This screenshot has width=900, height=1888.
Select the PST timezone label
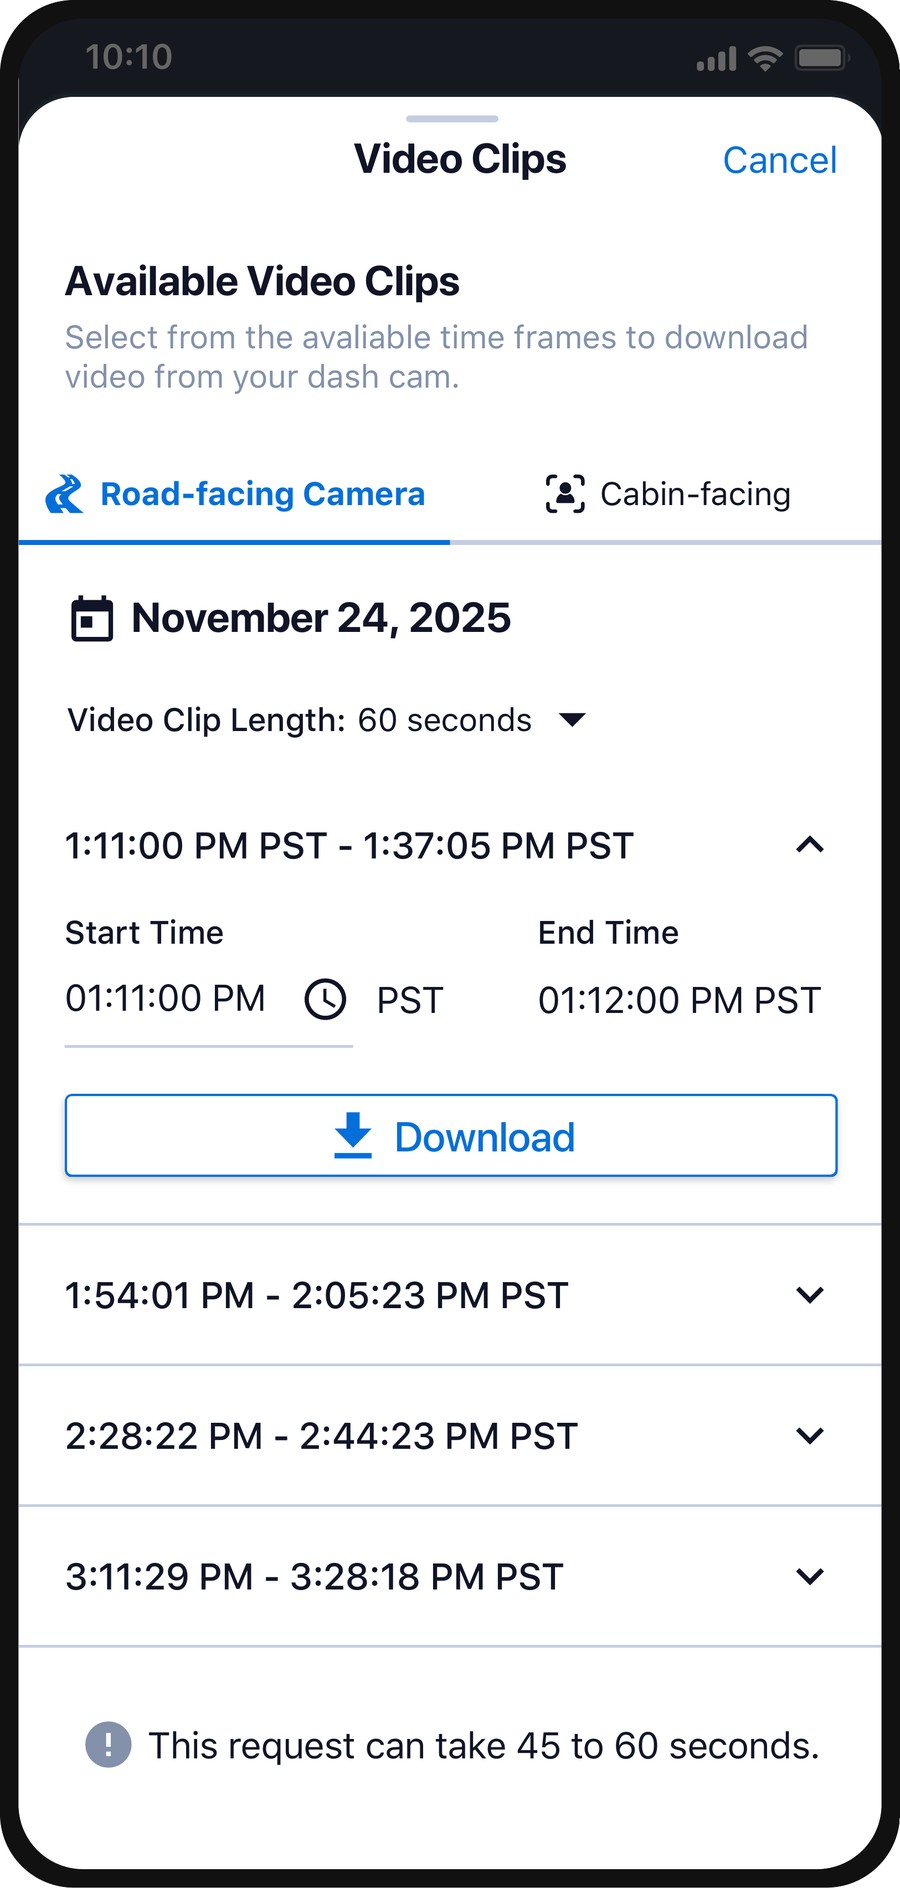coord(410,999)
